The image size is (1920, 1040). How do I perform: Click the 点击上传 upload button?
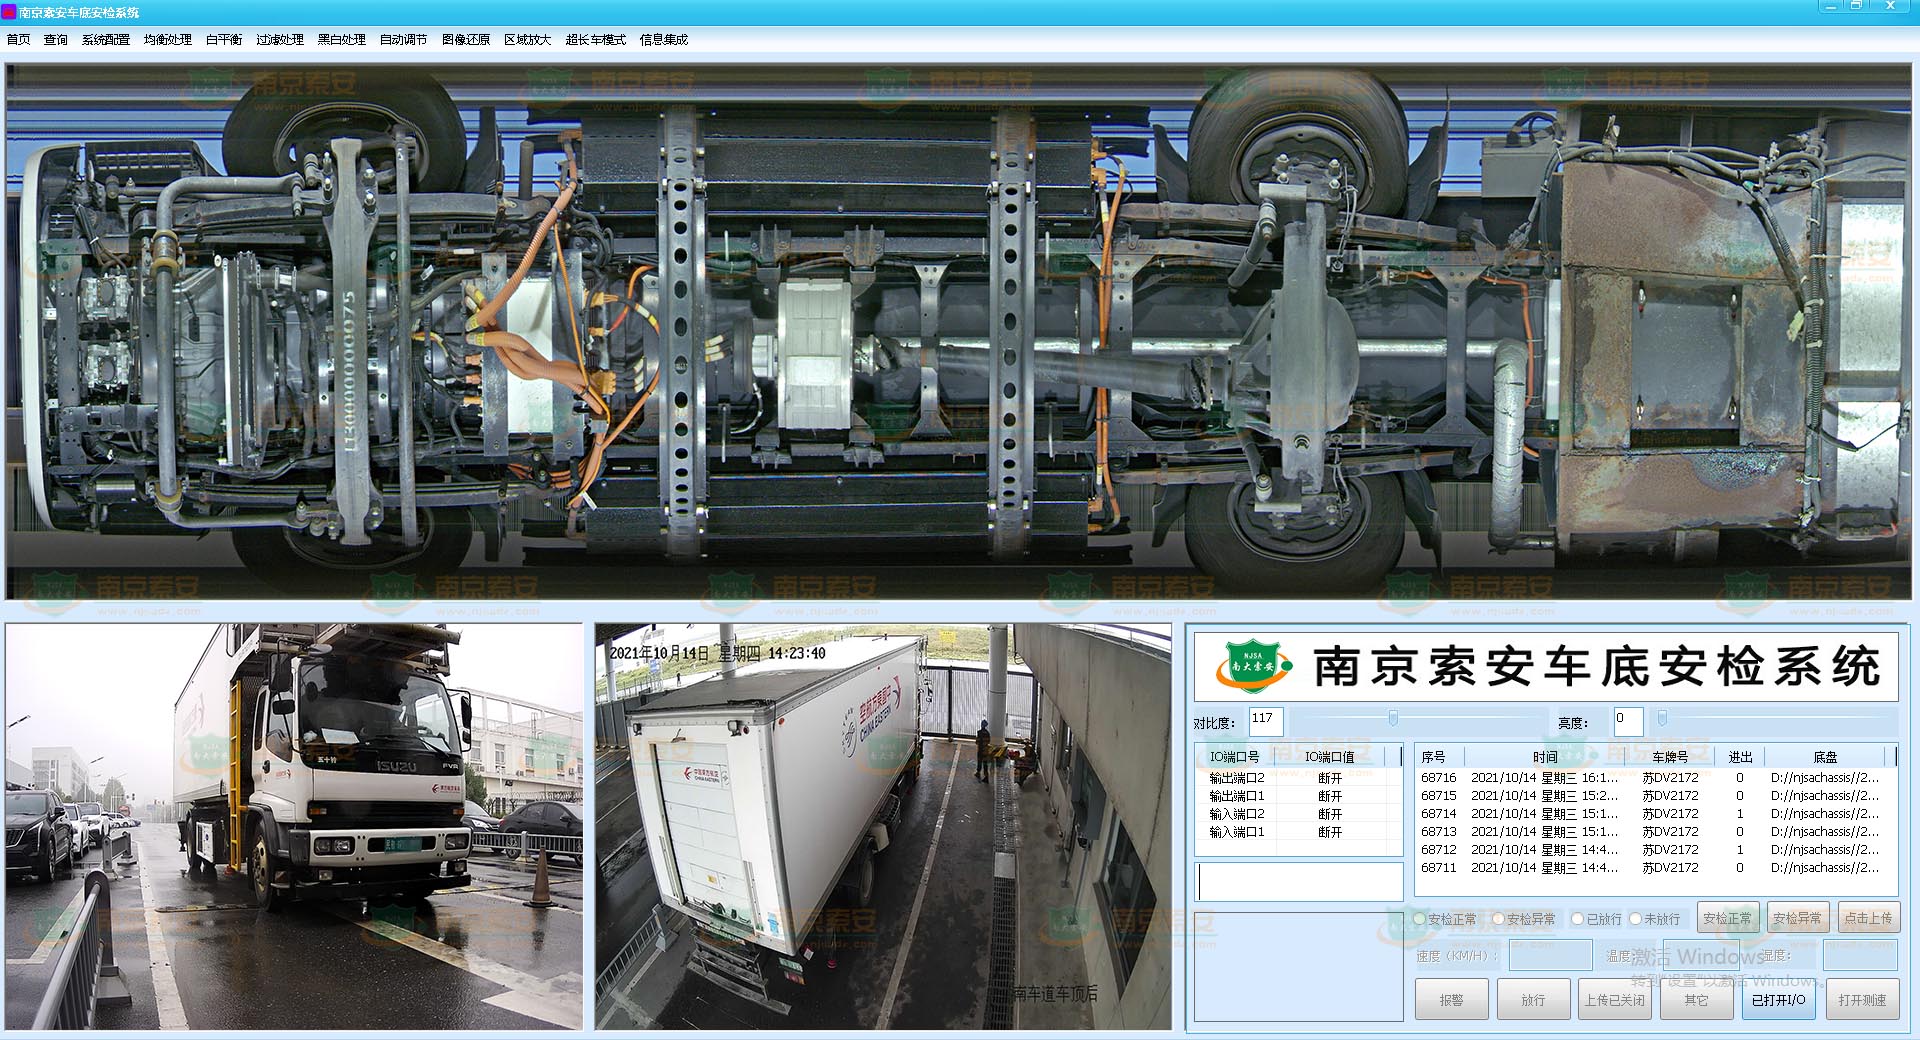1868,918
